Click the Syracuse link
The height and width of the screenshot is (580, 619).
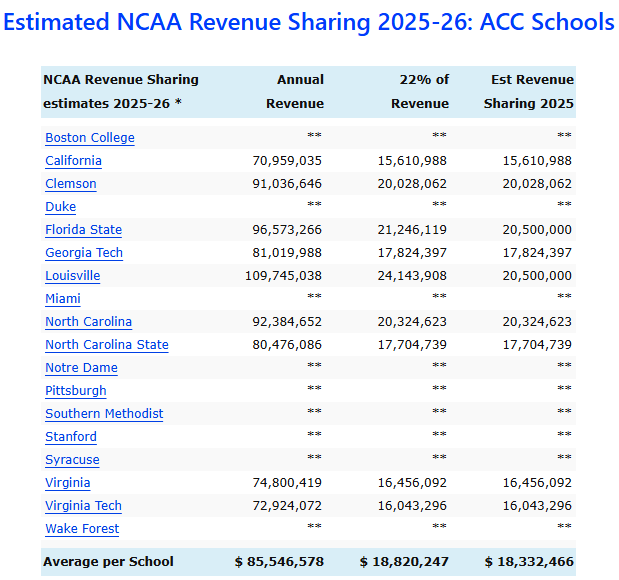(x=72, y=460)
